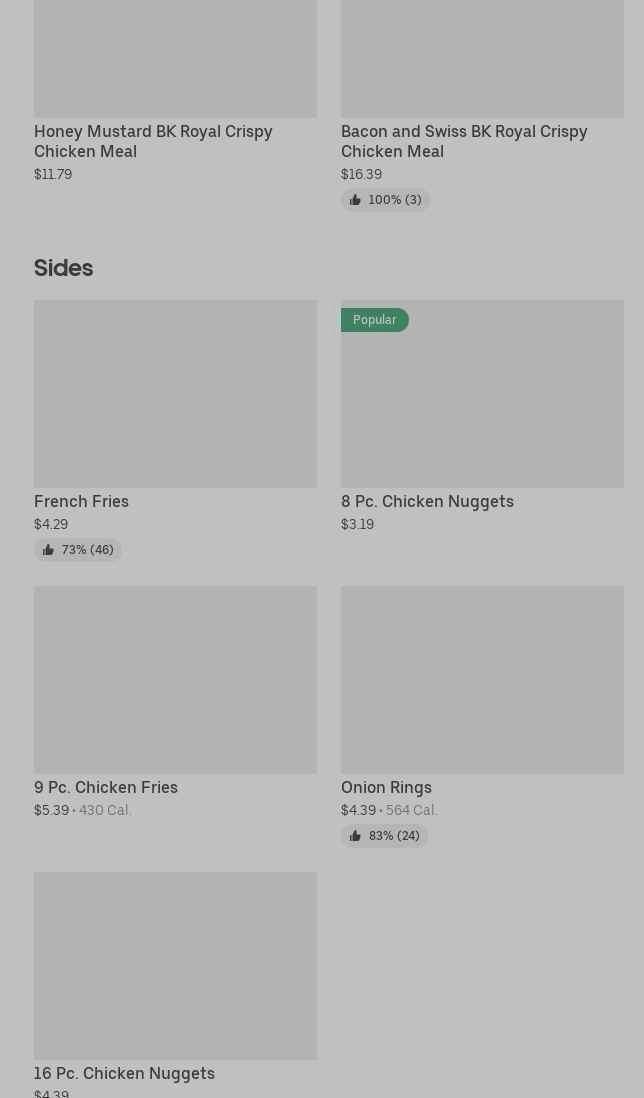Image resolution: width=644 pixels, height=1098 pixels.
Task: Open the 16 Pc. Chicken Nuggets image
Action: point(175,966)
